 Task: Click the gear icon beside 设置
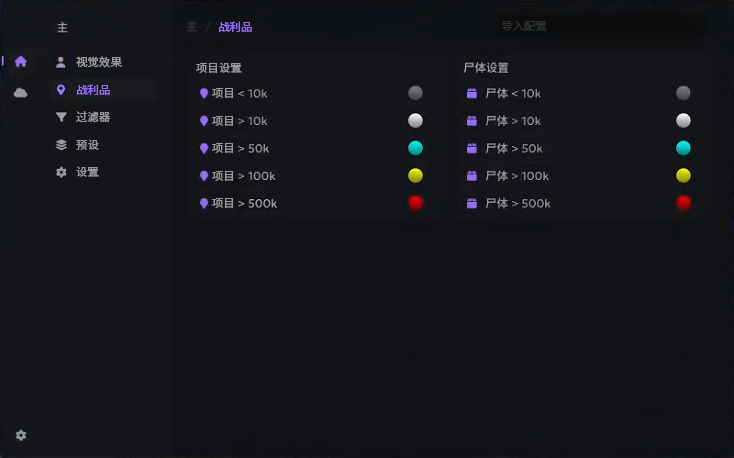(x=61, y=172)
